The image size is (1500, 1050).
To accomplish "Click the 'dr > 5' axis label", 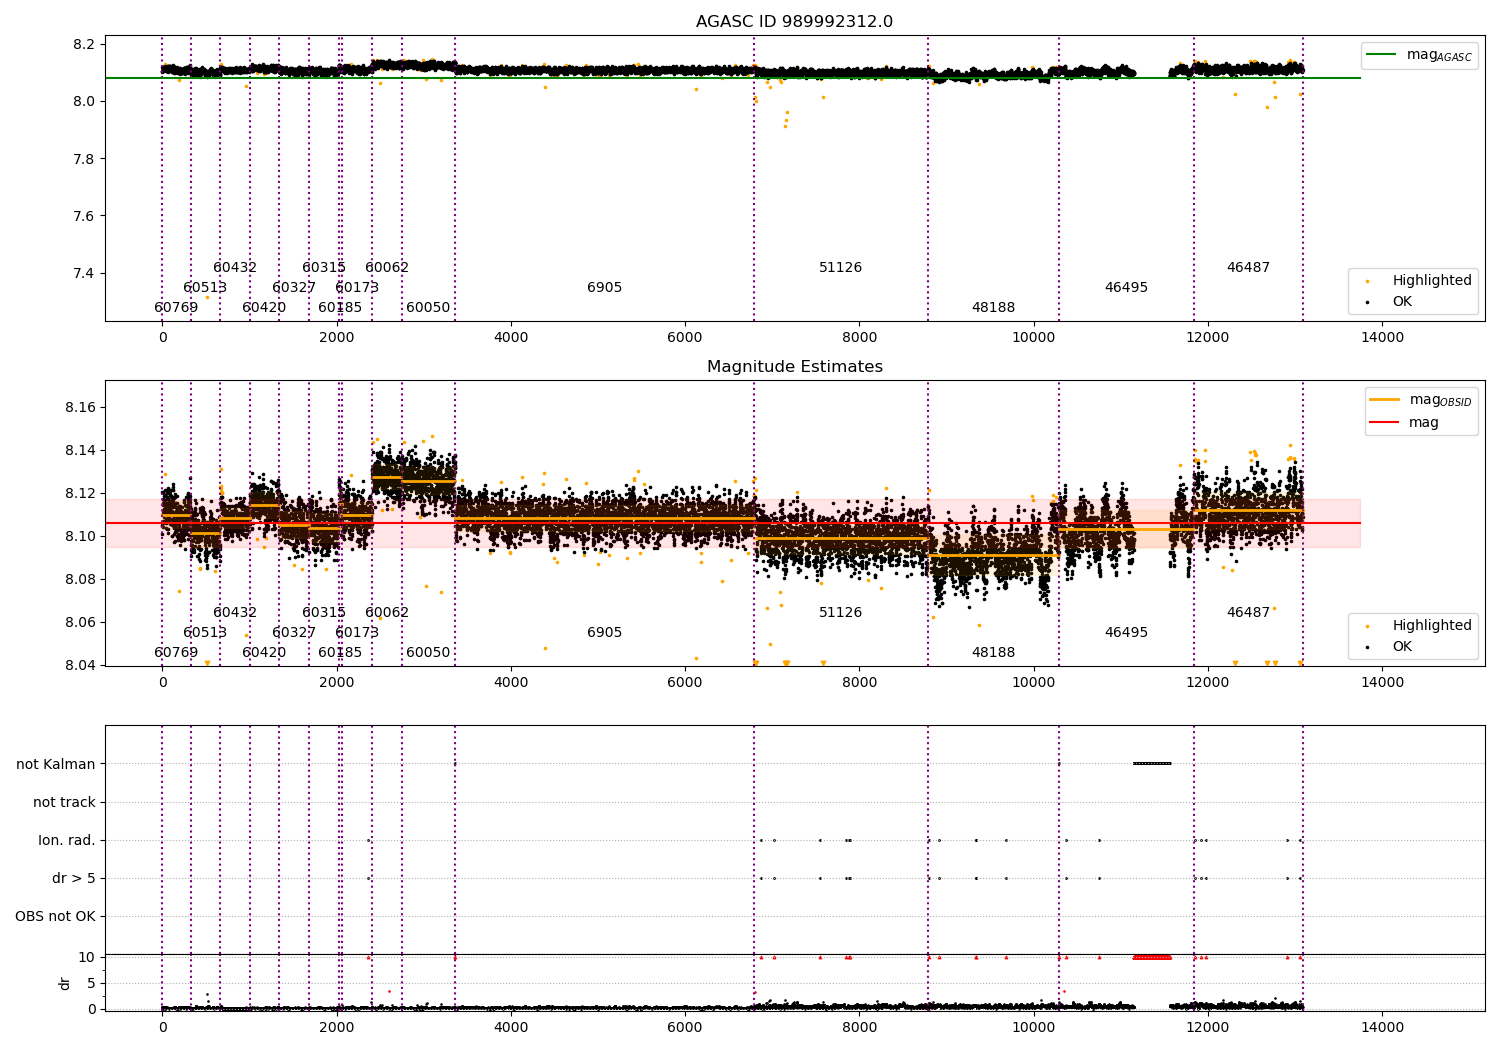I will 74,878.
